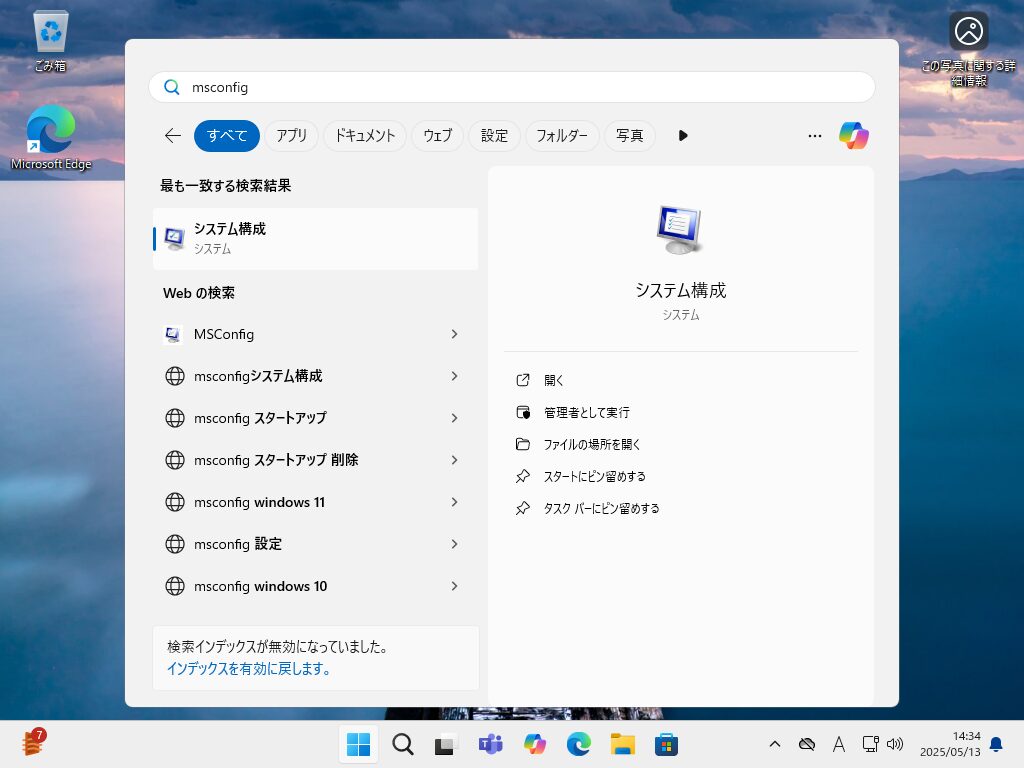Launch Copilot from the taskbar
The height and width of the screenshot is (768, 1024).
pos(534,744)
